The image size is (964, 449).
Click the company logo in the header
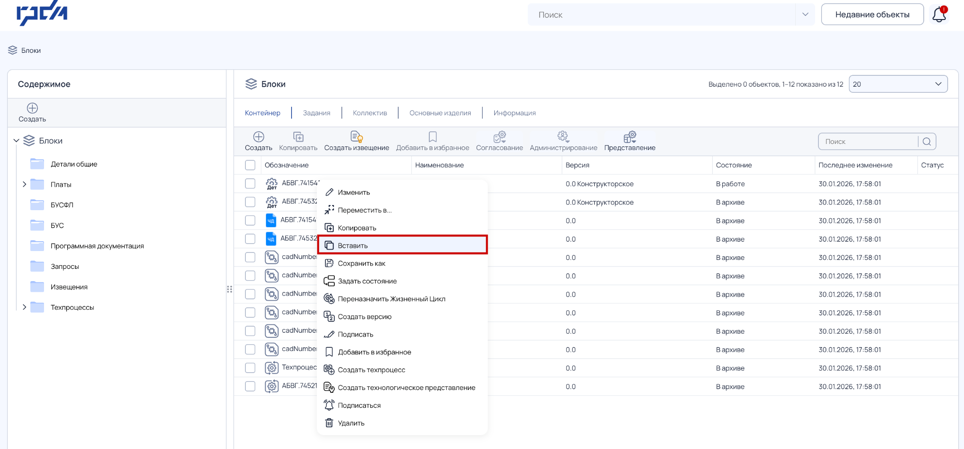[42, 14]
